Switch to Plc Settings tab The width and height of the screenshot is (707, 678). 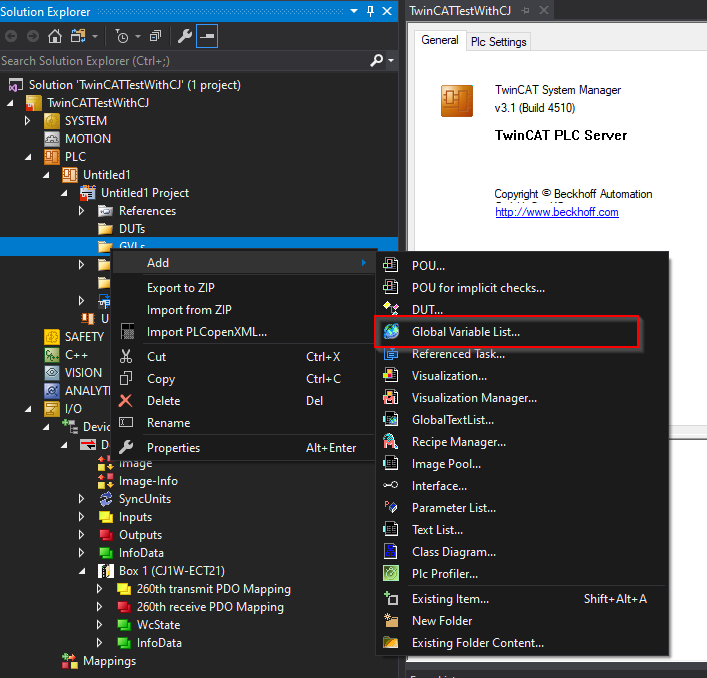pyautogui.click(x=498, y=42)
